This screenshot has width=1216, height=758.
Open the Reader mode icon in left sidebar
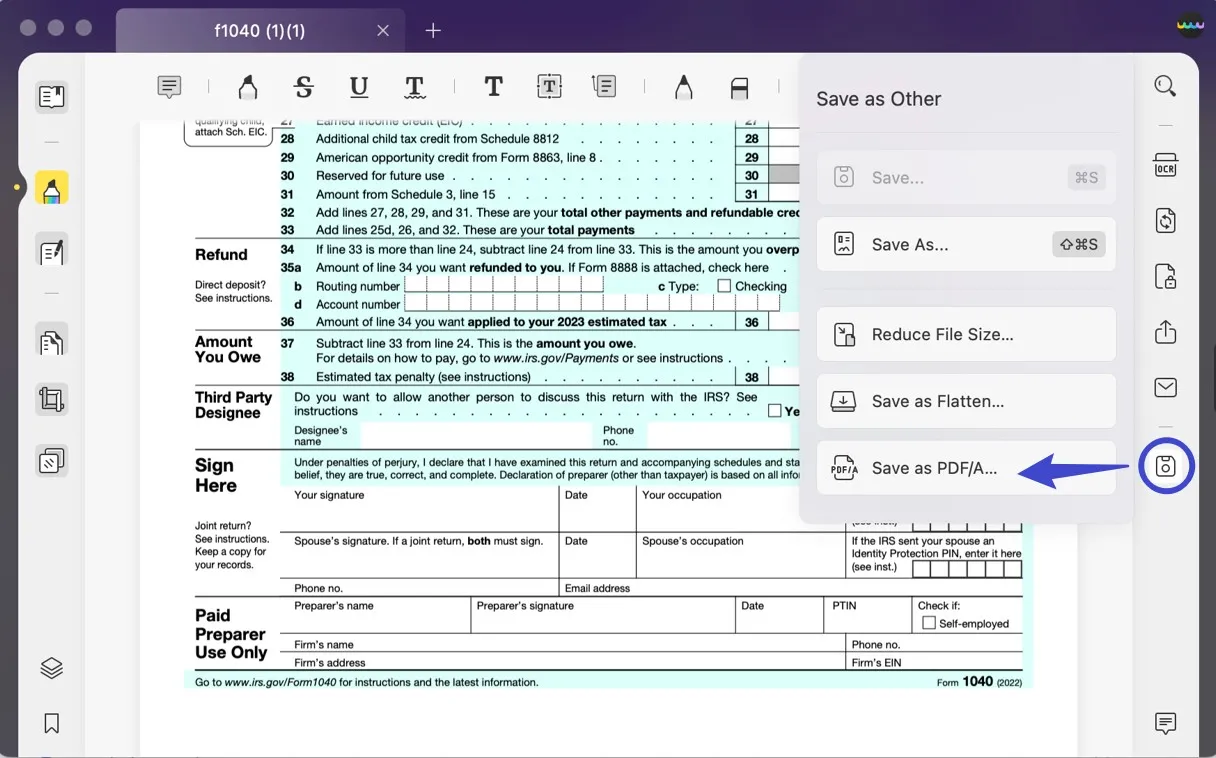[52, 97]
